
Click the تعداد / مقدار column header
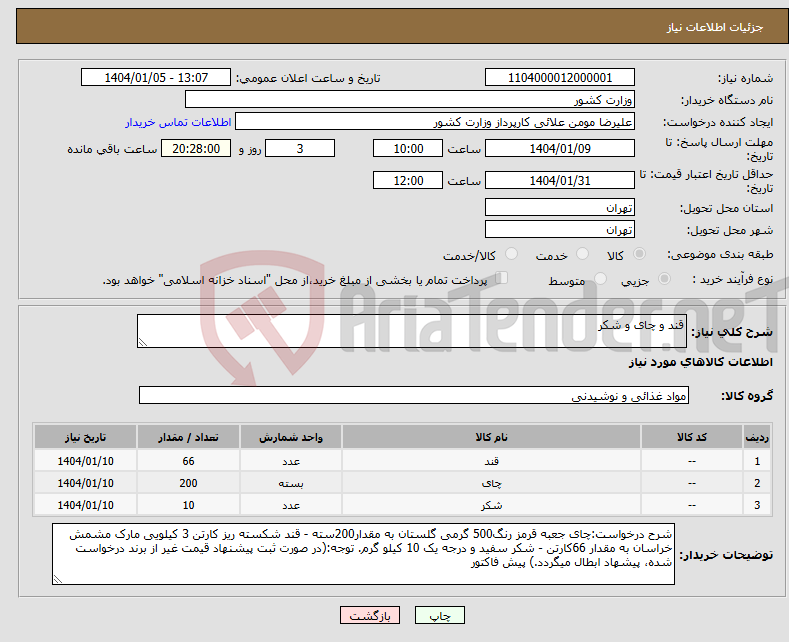pos(188,437)
